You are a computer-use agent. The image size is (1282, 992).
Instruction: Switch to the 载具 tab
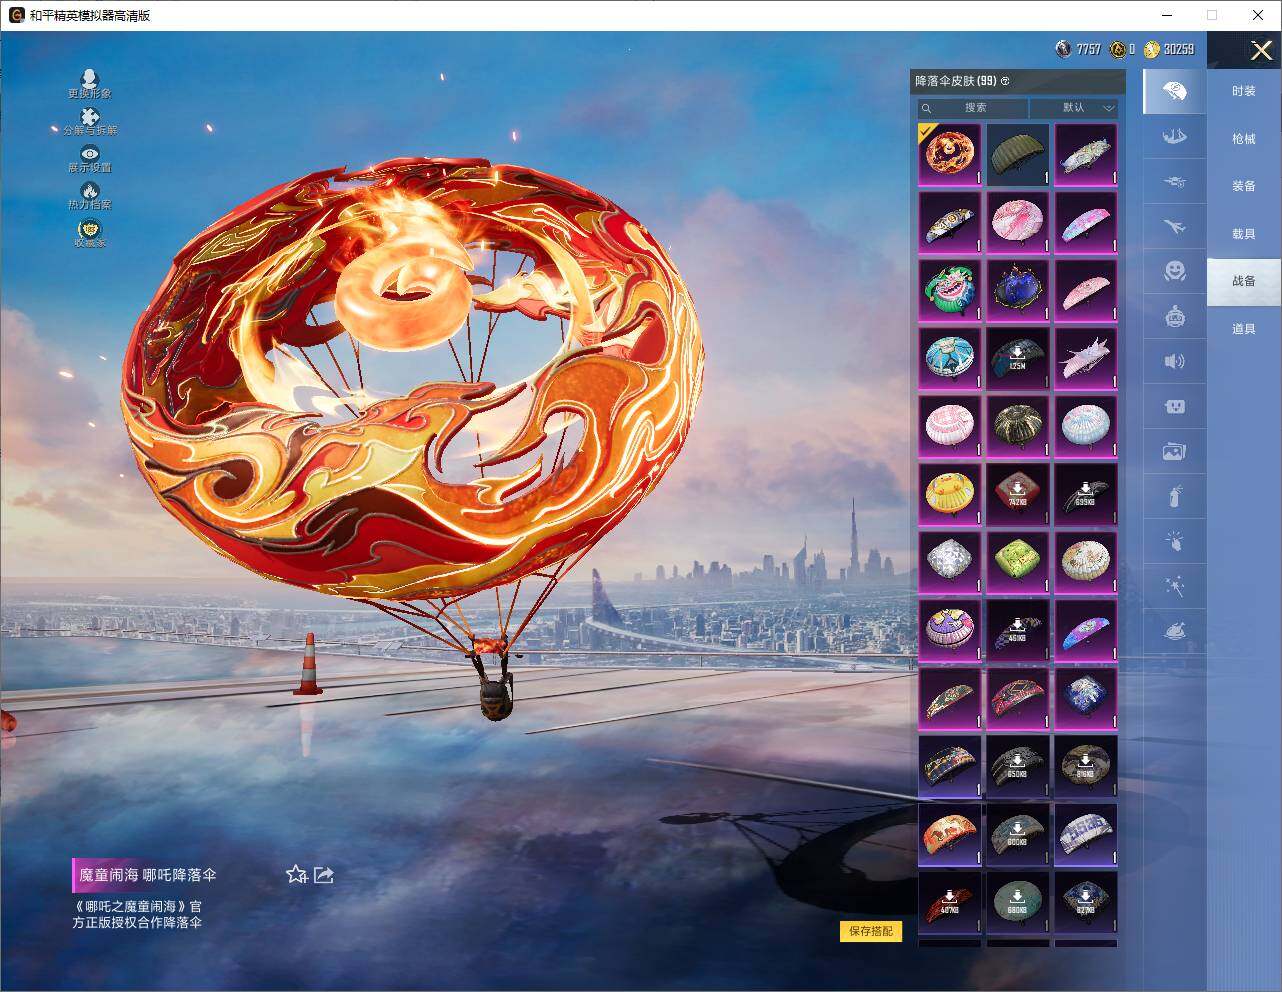[x=1244, y=234]
